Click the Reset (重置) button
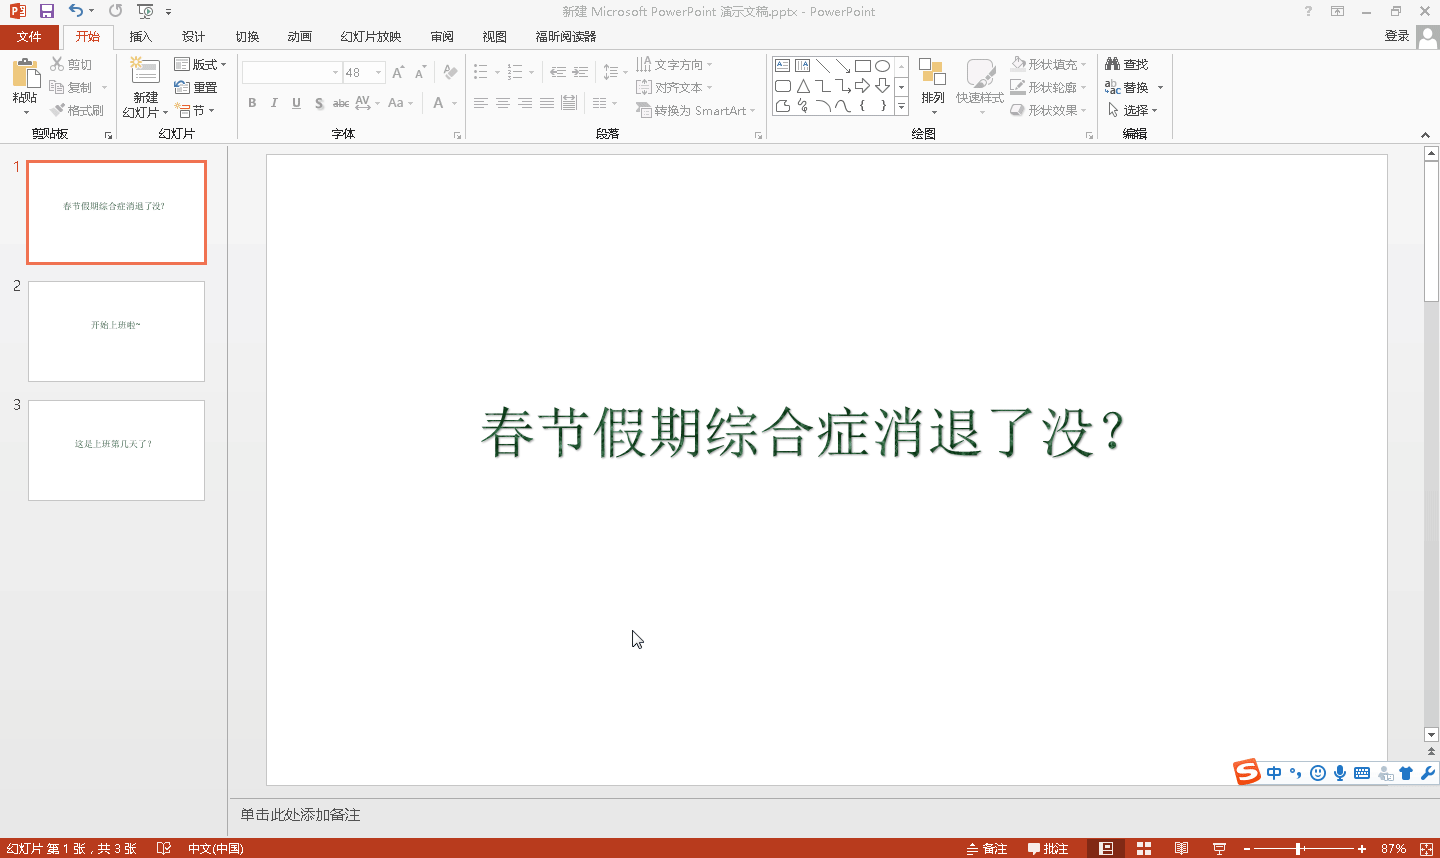 pyautogui.click(x=196, y=87)
